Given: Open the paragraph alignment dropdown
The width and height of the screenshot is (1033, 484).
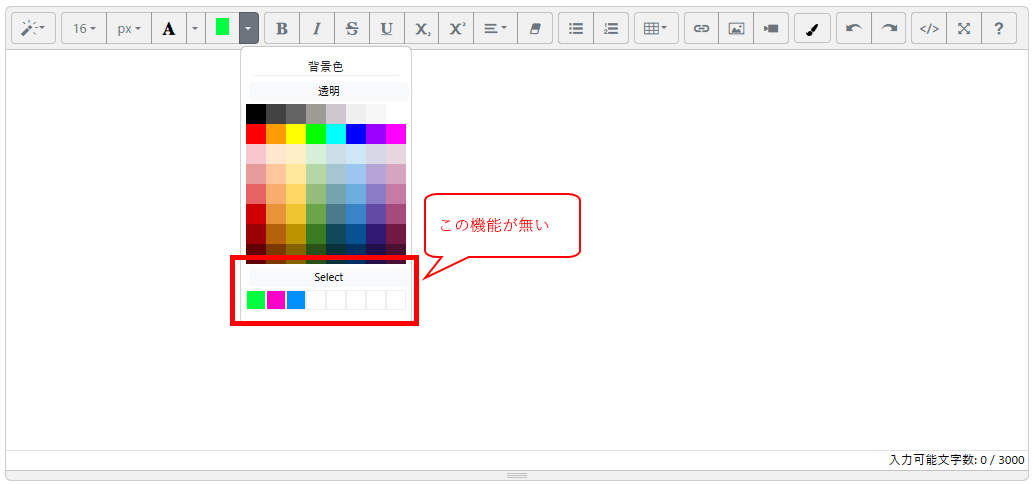Looking at the screenshot, I should 495,29.
